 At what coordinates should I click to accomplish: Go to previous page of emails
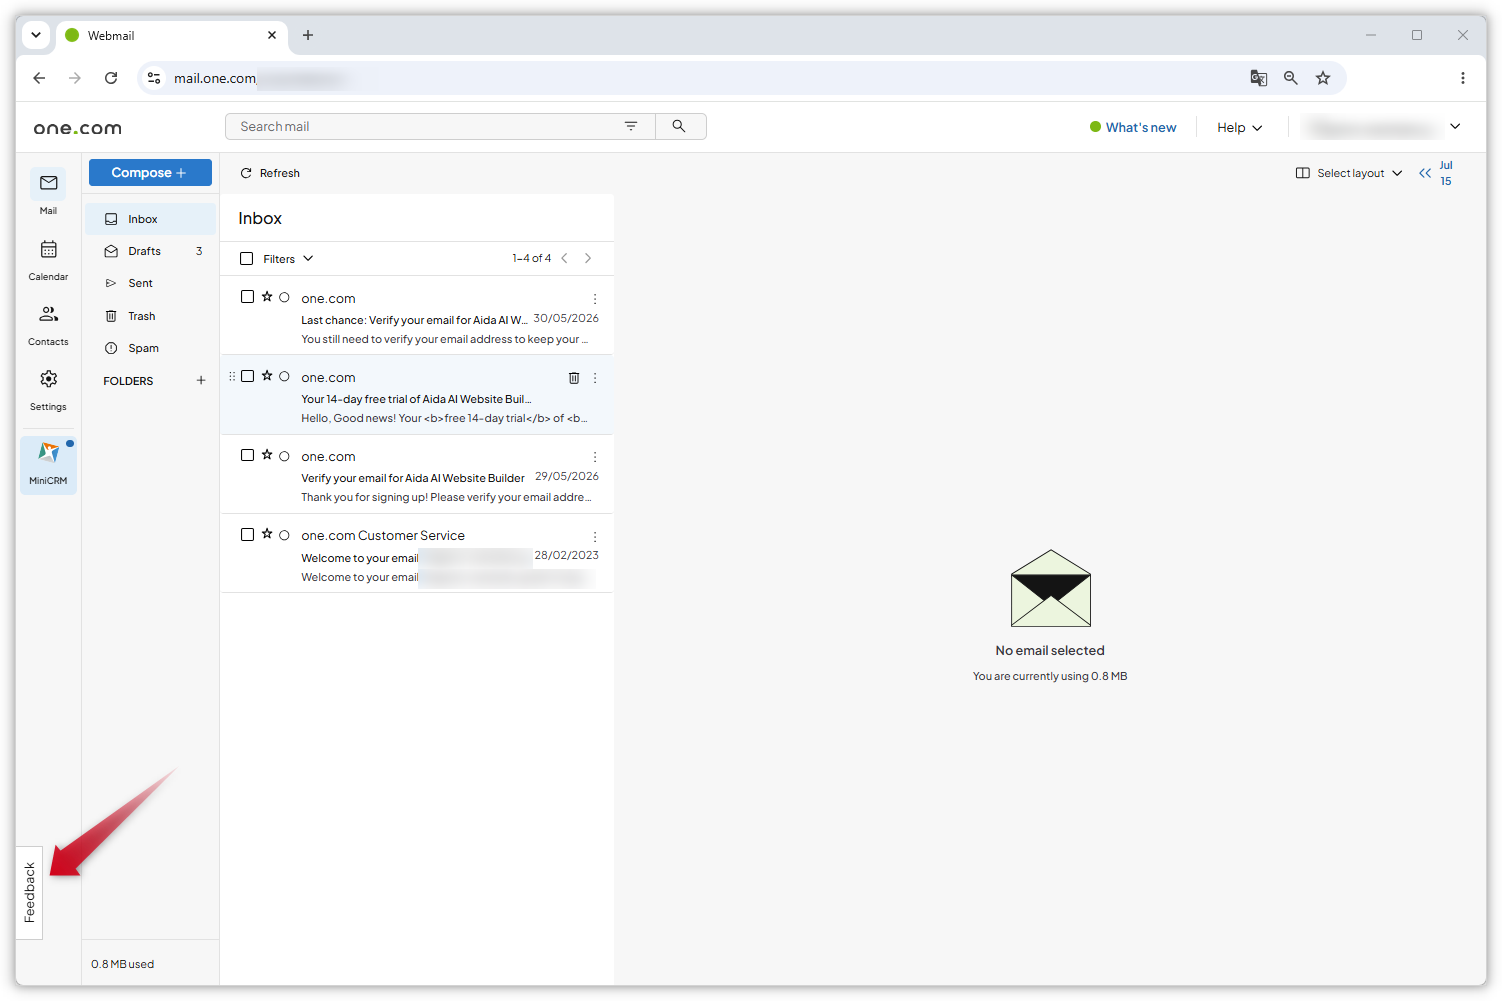click(565, 258)
